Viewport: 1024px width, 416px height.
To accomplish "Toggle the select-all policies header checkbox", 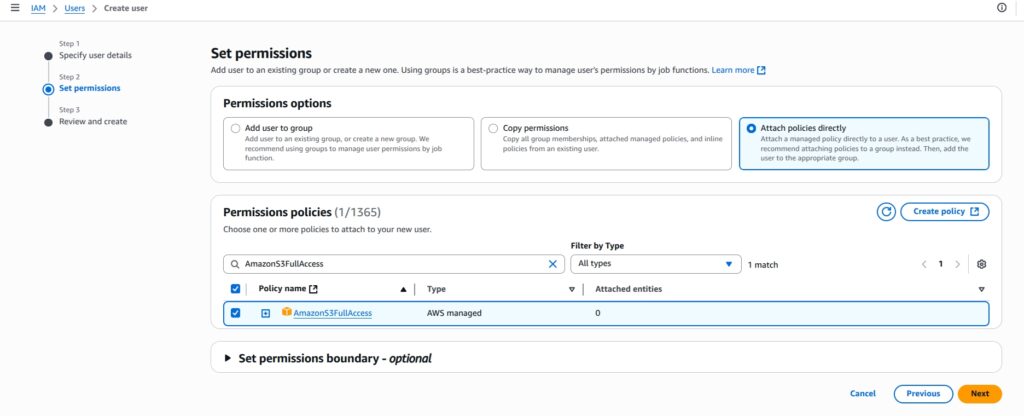I will (236, 289).
